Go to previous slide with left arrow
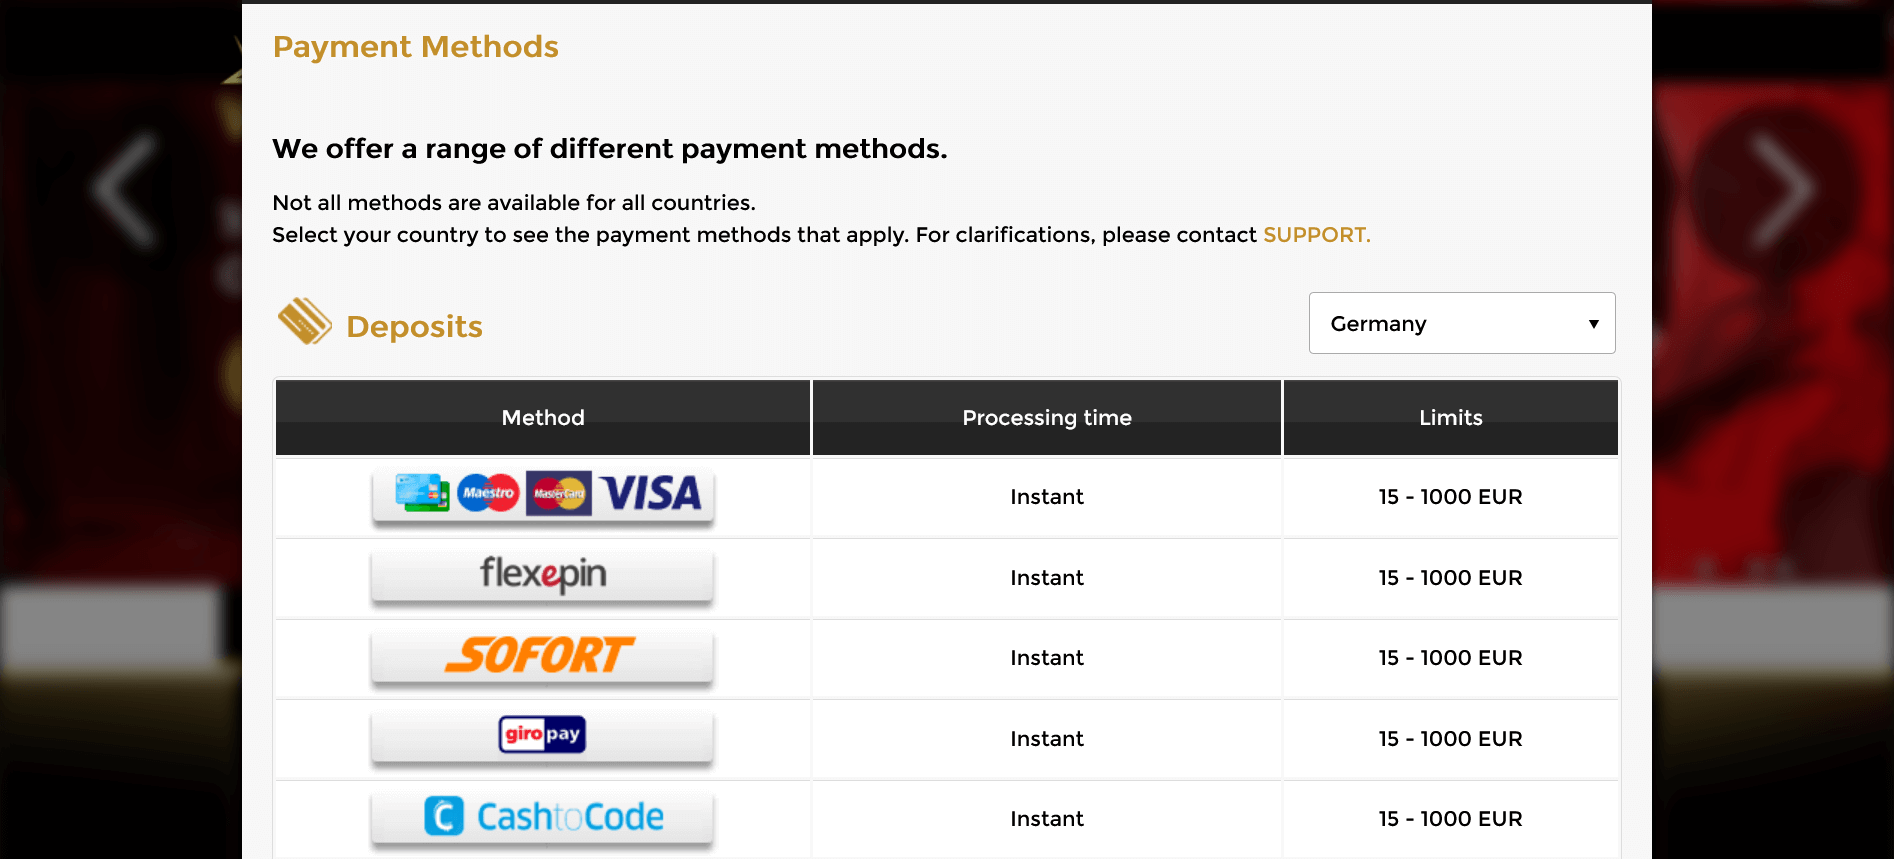The width and height of the screenshot is (1894, 859). (126, 190)
